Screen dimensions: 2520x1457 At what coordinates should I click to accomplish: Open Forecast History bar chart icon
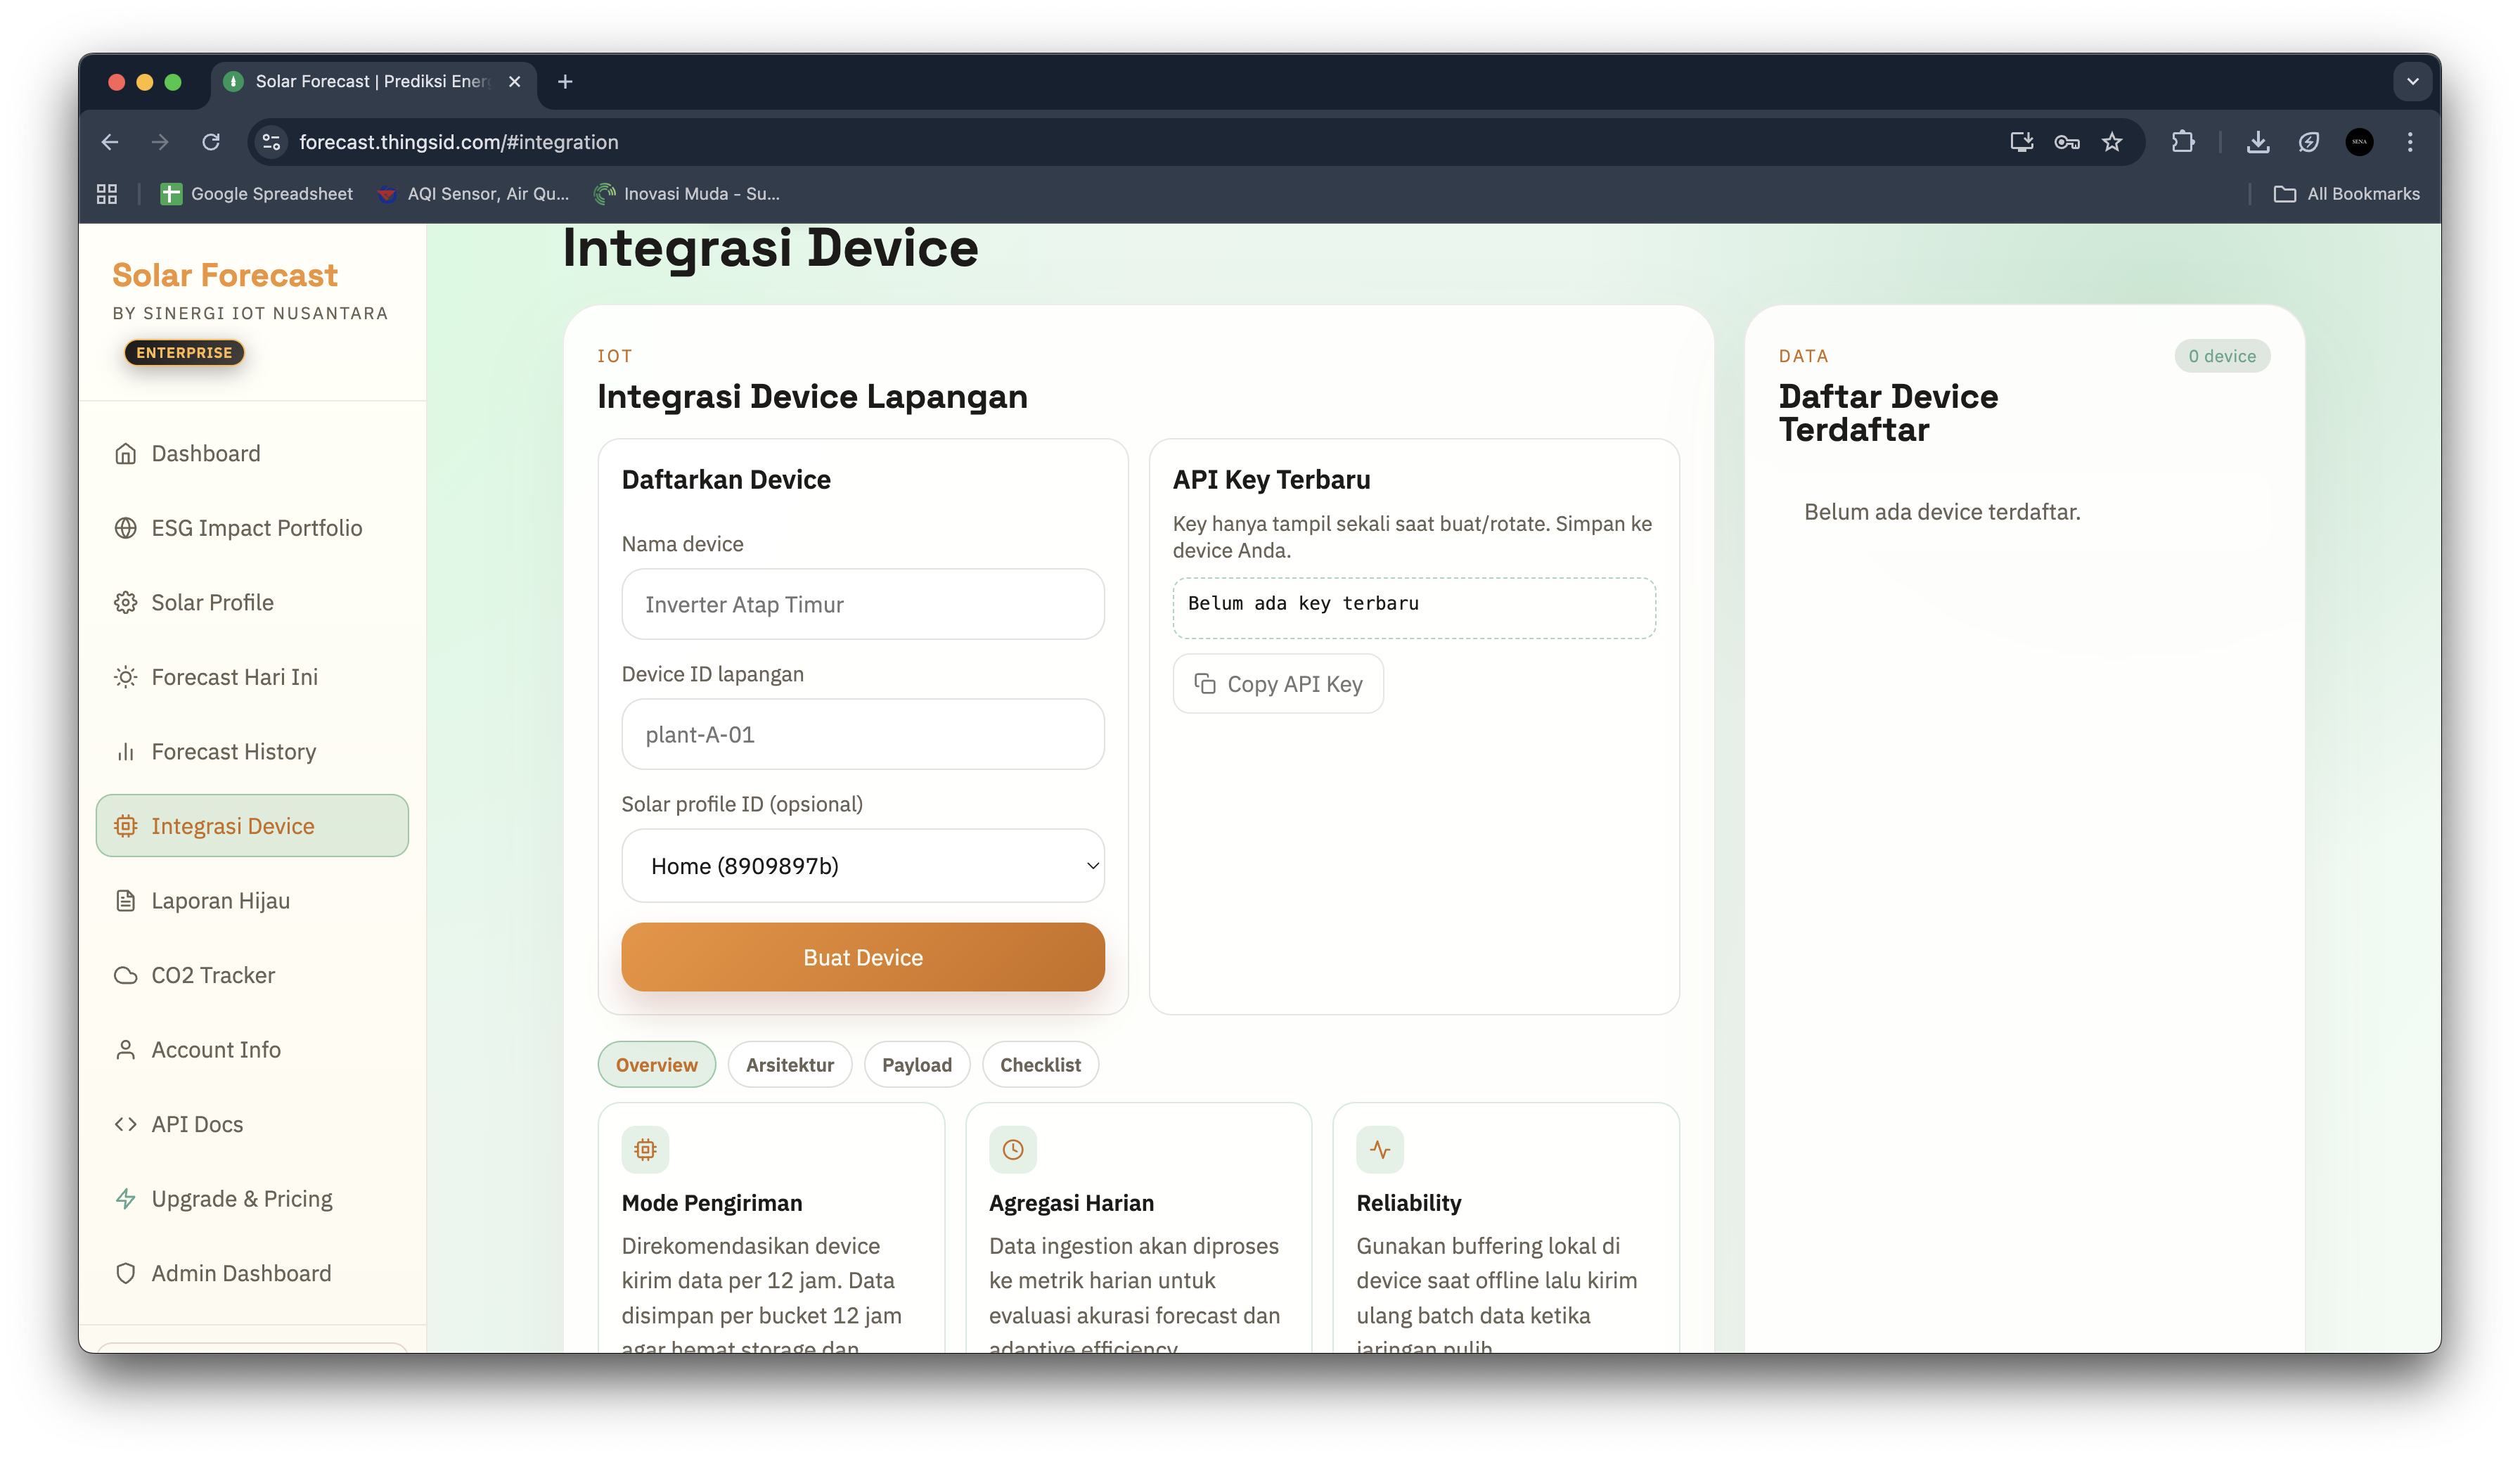click(125, 752)
